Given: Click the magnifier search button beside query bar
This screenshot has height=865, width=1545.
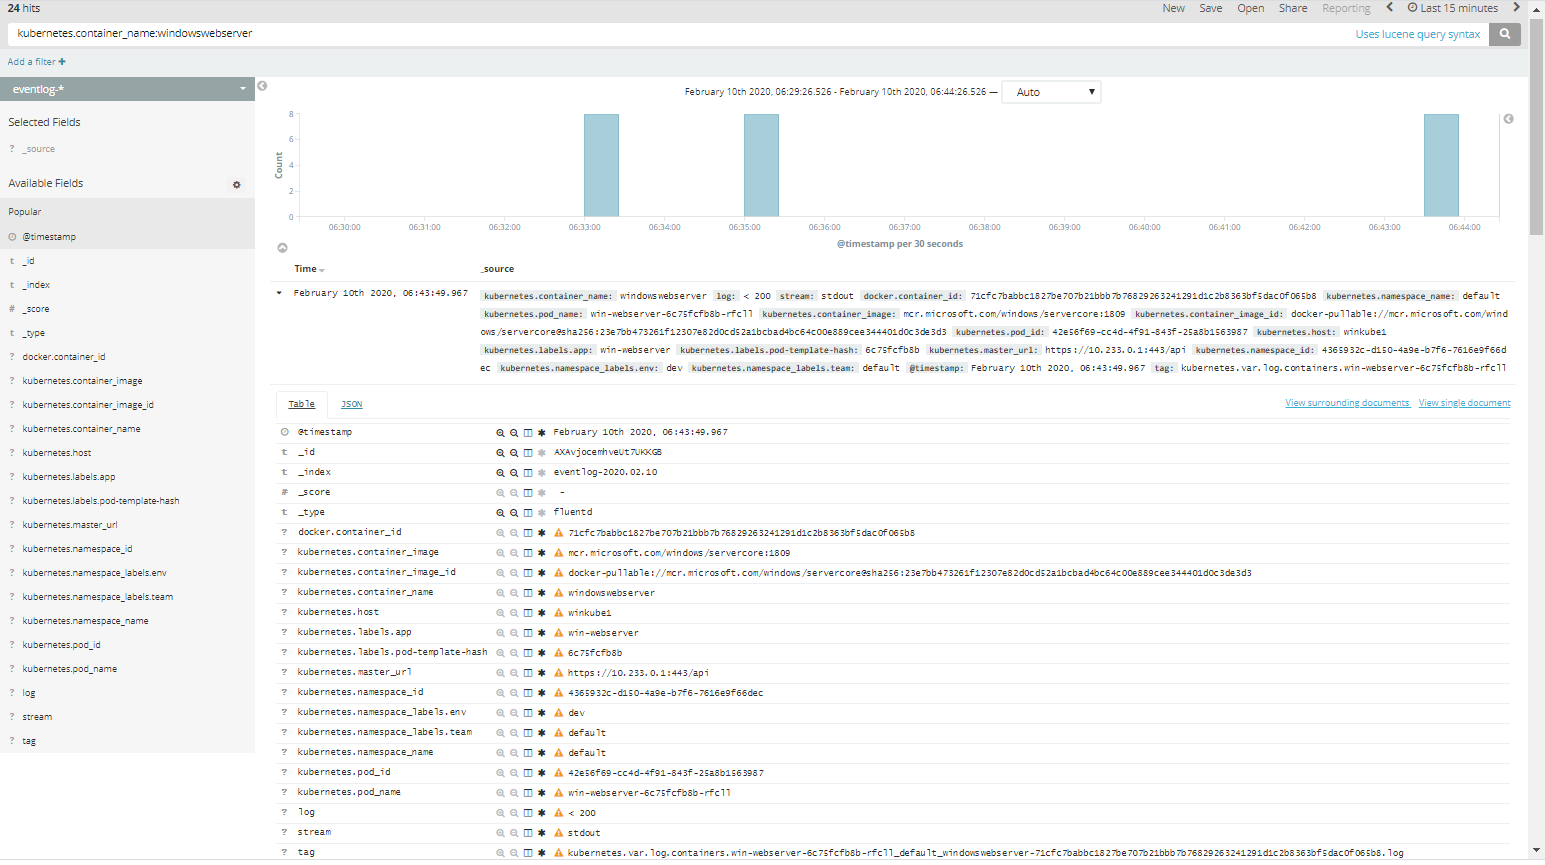Looking at the screenshot, I should tap(1504, 34).
